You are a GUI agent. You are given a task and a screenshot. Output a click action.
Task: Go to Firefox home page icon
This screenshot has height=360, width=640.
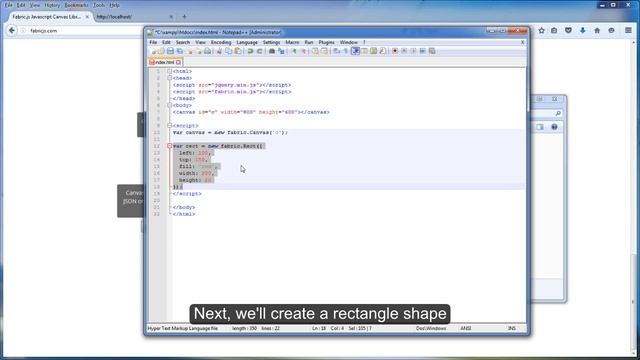click(597, 31)
